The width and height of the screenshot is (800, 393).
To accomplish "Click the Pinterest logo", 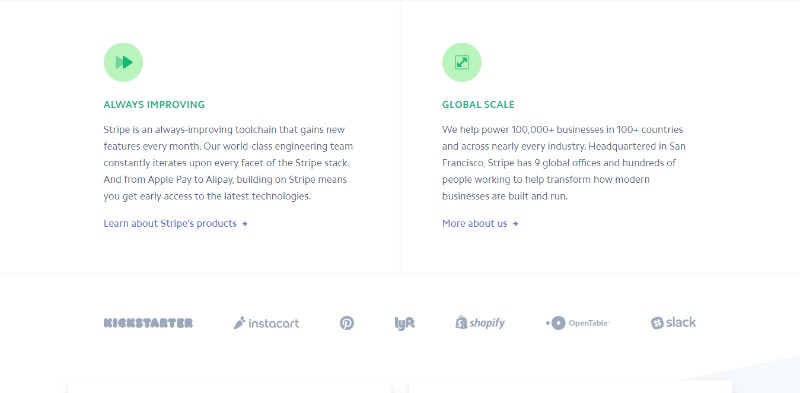I will coord(347,323).
